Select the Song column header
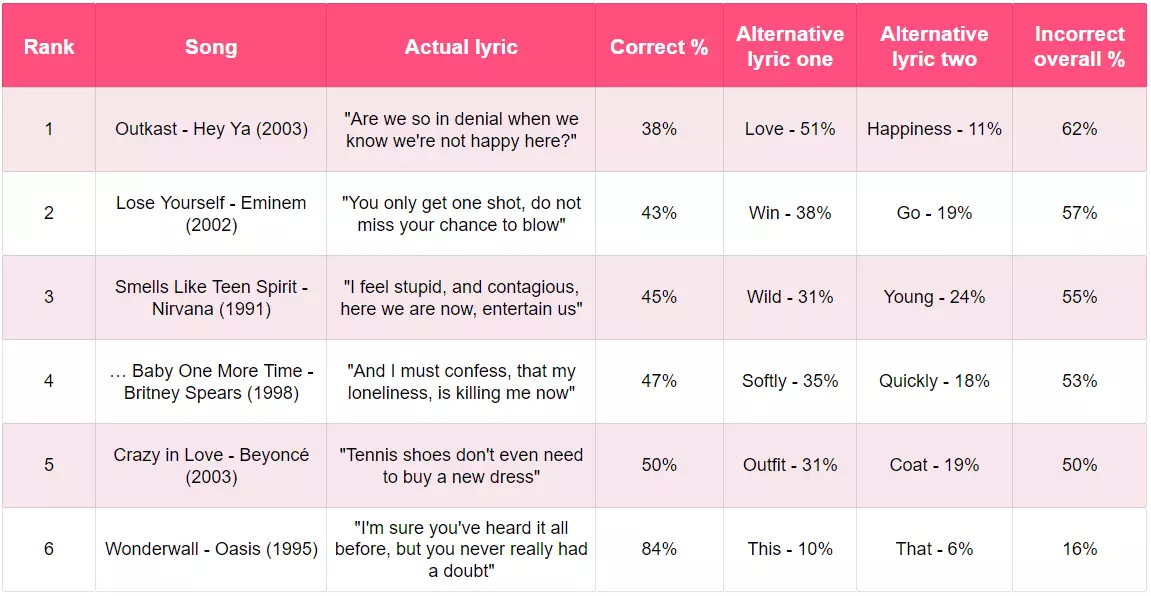The height and width of the screenshot is (596, 1151). point(211,47)
